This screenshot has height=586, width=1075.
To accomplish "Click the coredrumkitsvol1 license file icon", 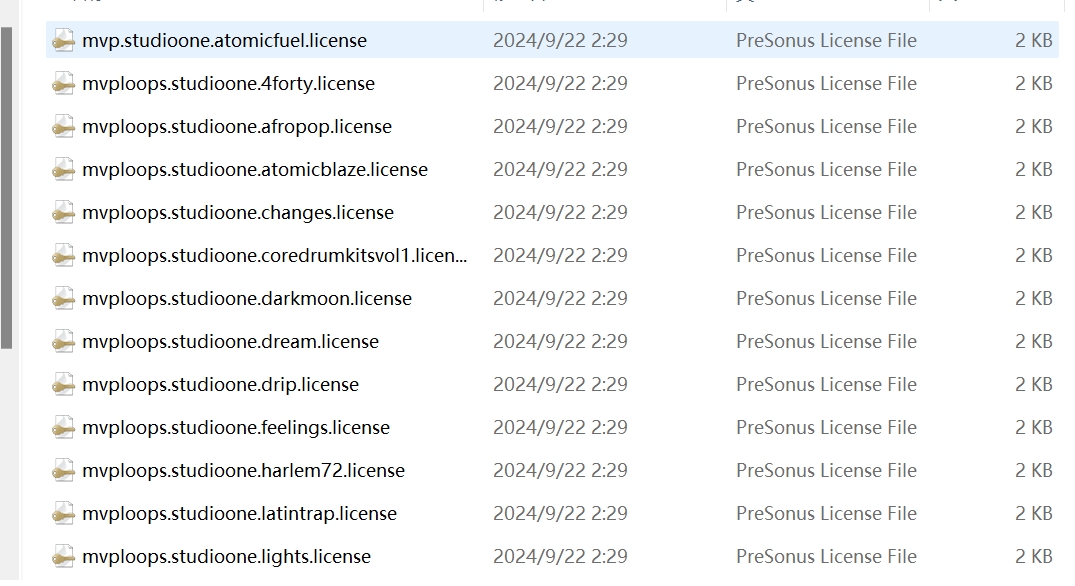I will click(64, 256).
